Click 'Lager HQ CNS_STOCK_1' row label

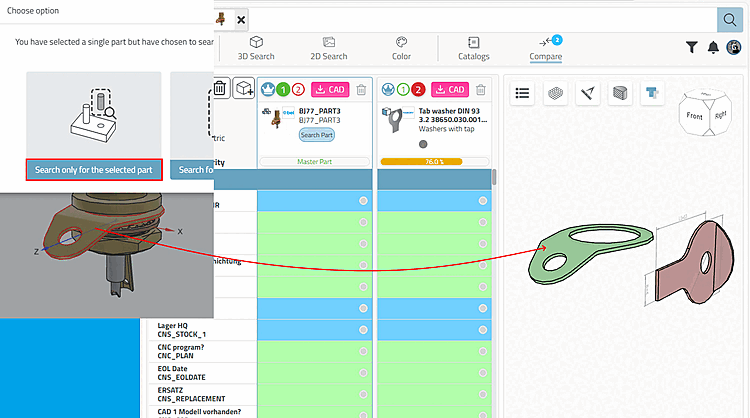click(x=182, y=330)
